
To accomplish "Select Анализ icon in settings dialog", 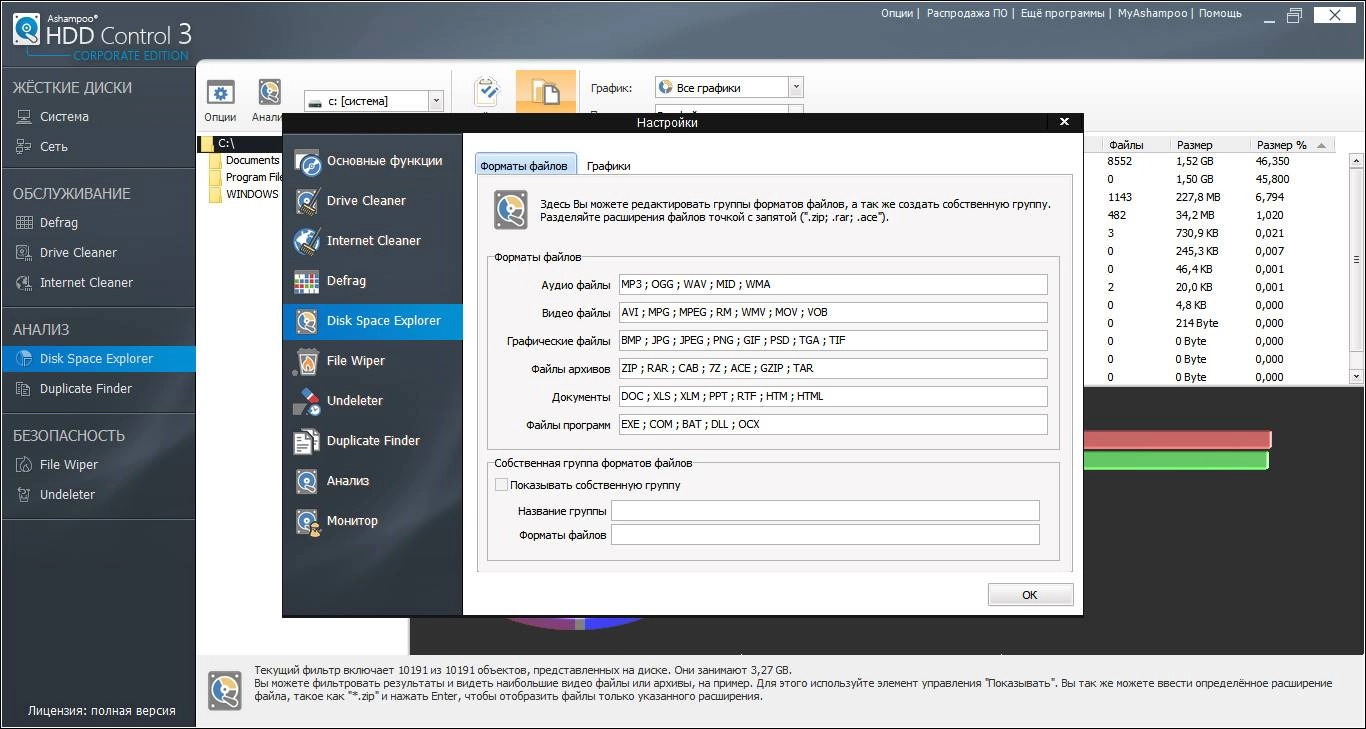I will (308, 481).
